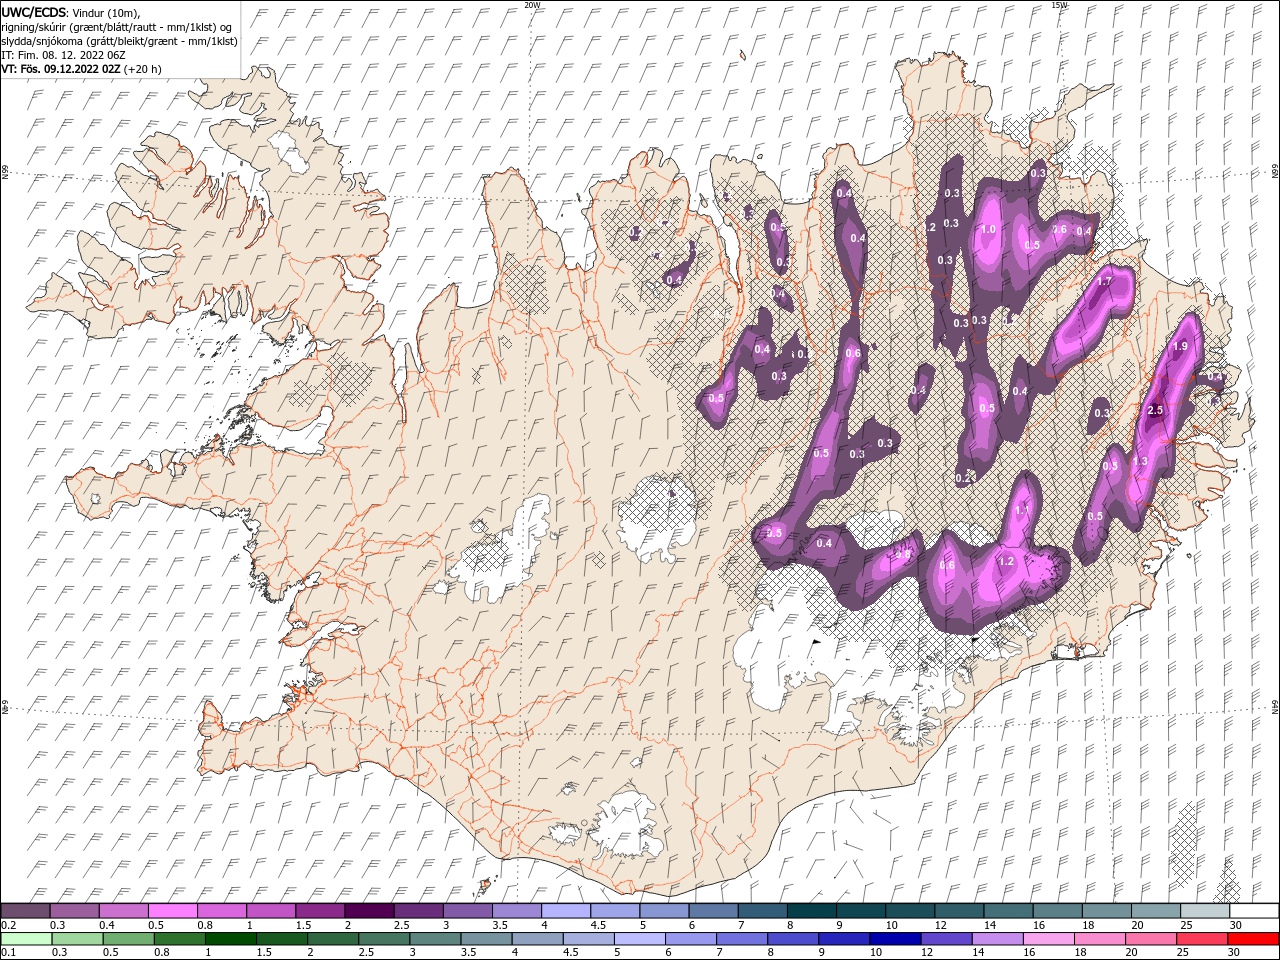Pick upper legend dark swatch between 2 and 2.5
Screen dimensions: 1280x960
(370, 910)
